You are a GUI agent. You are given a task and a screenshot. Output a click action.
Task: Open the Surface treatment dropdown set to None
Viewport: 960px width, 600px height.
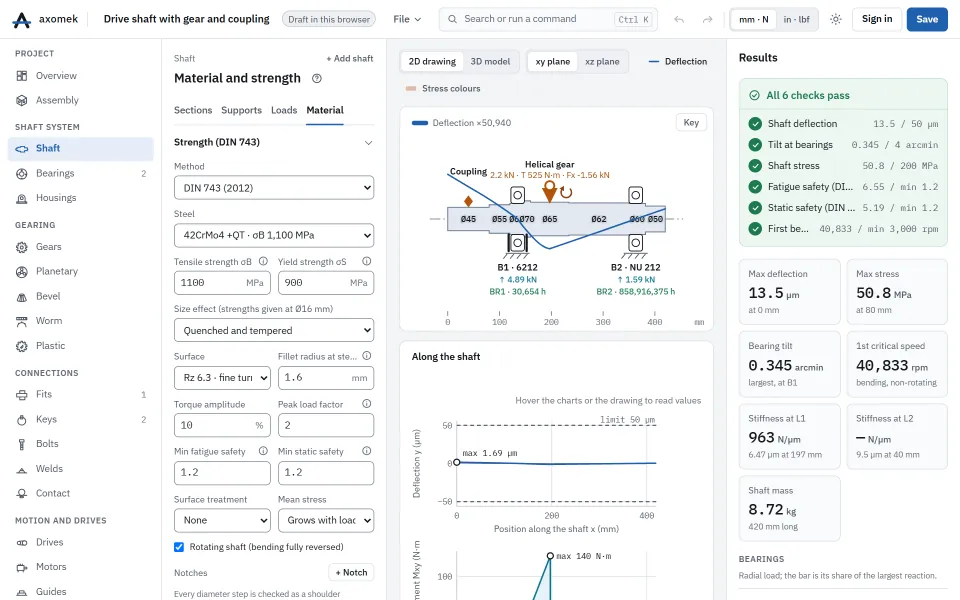222,520
